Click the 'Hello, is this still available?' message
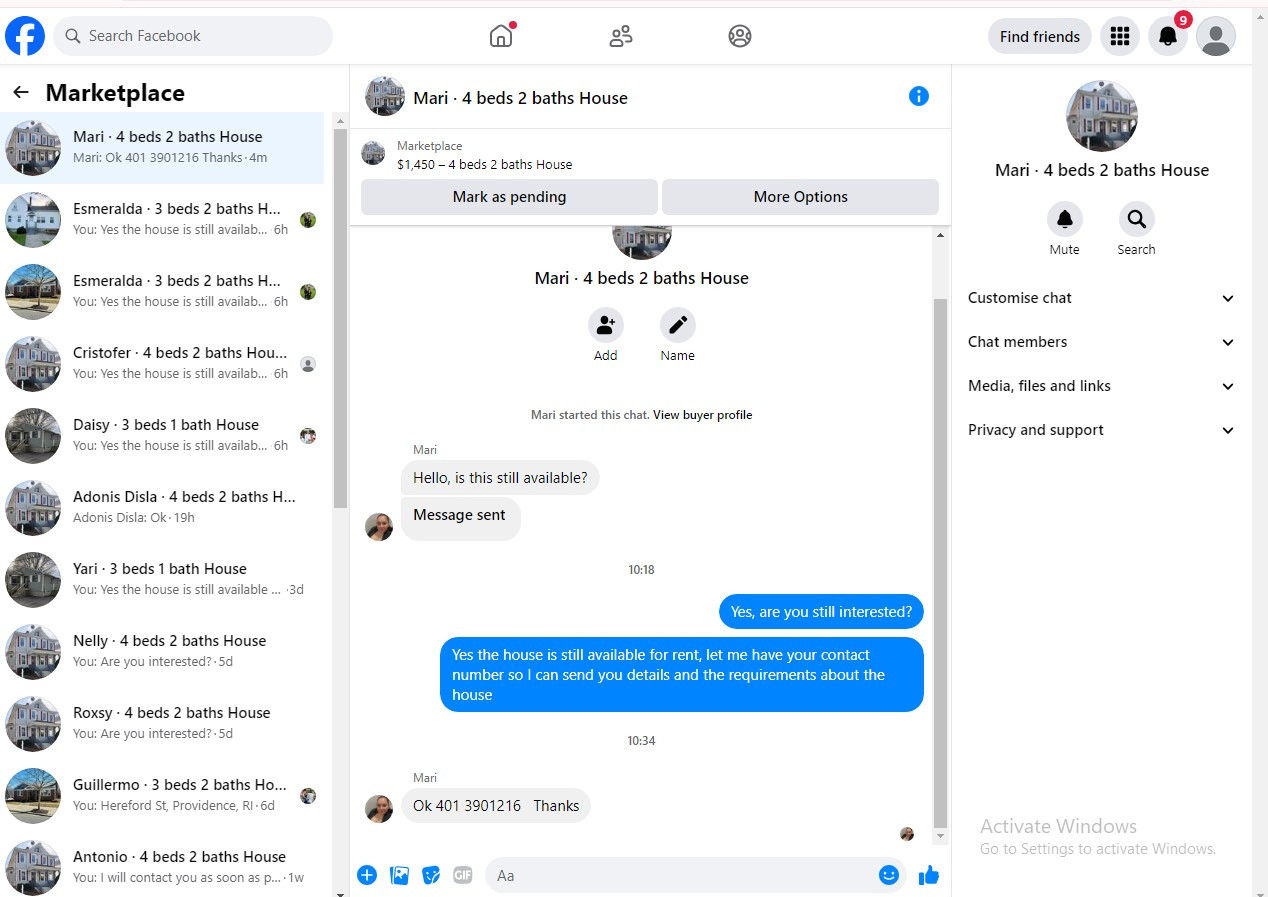The image size is (1268, 897). 500,478
